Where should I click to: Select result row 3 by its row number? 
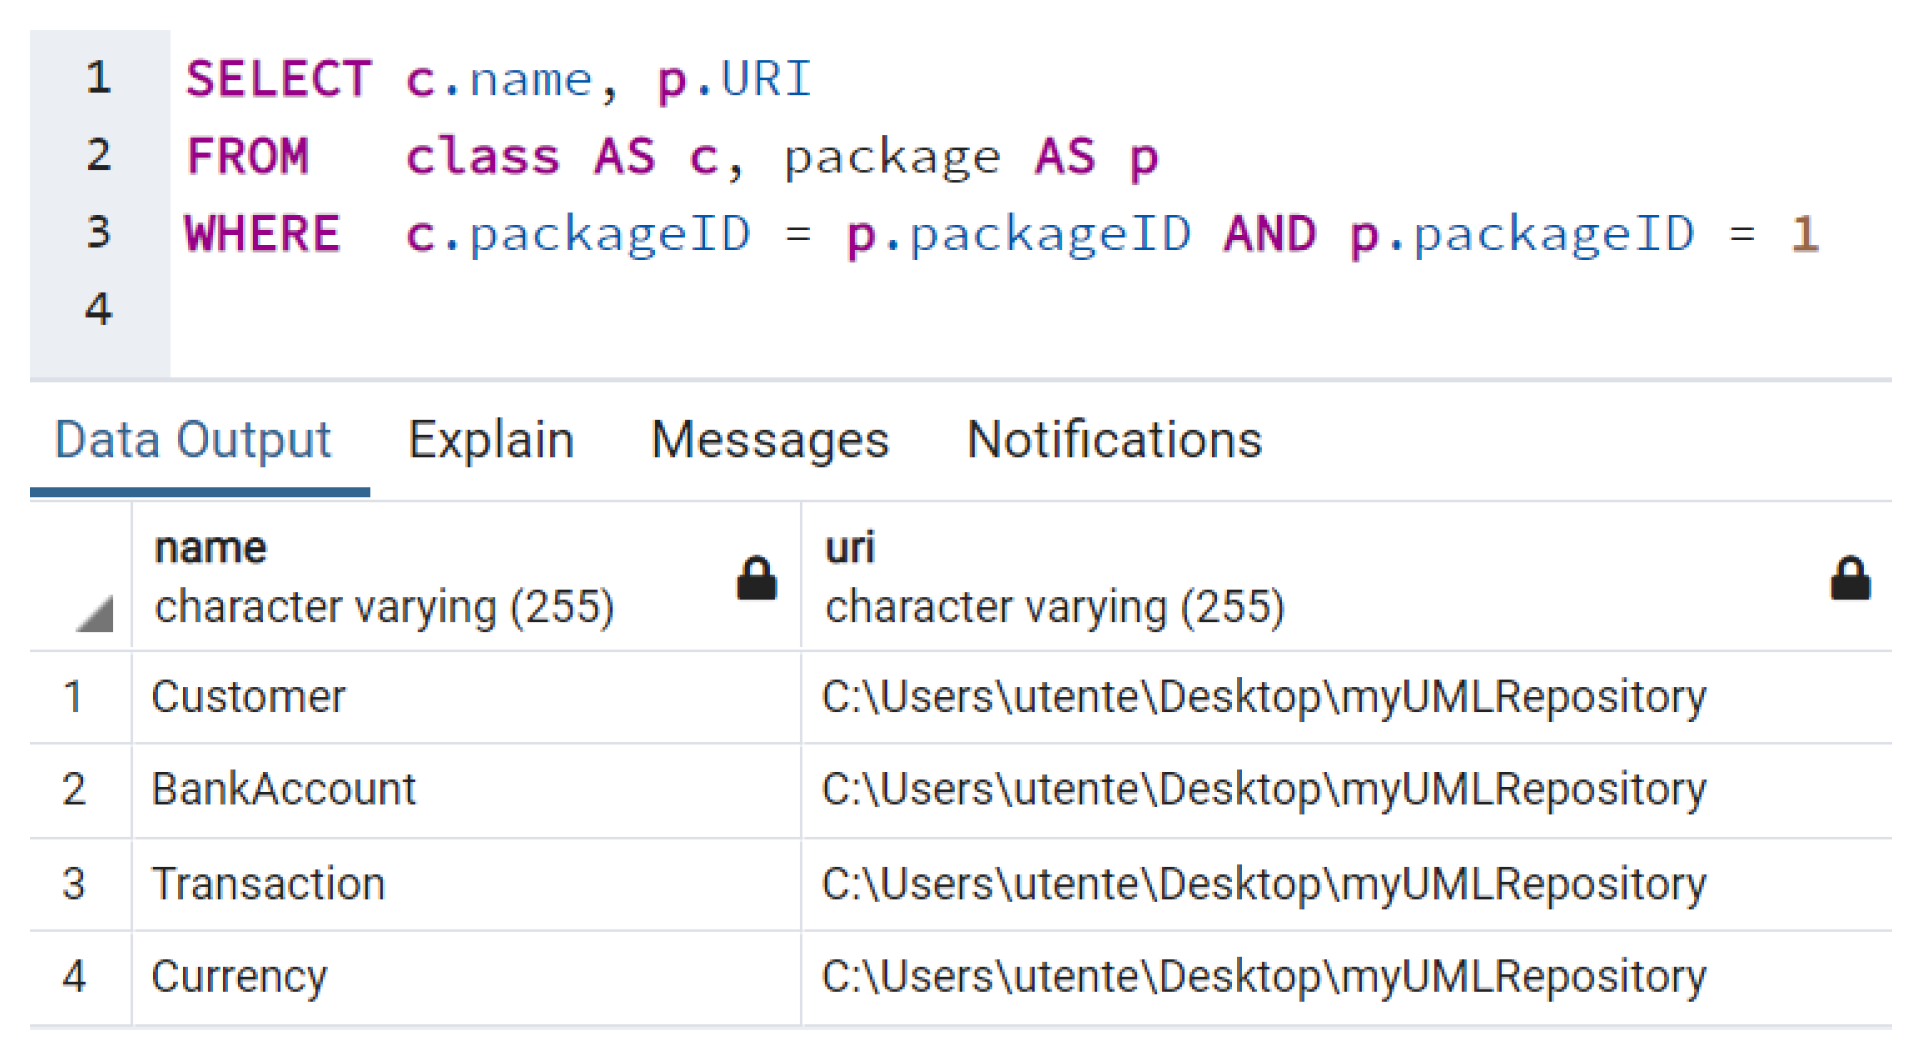click(74, 884)
